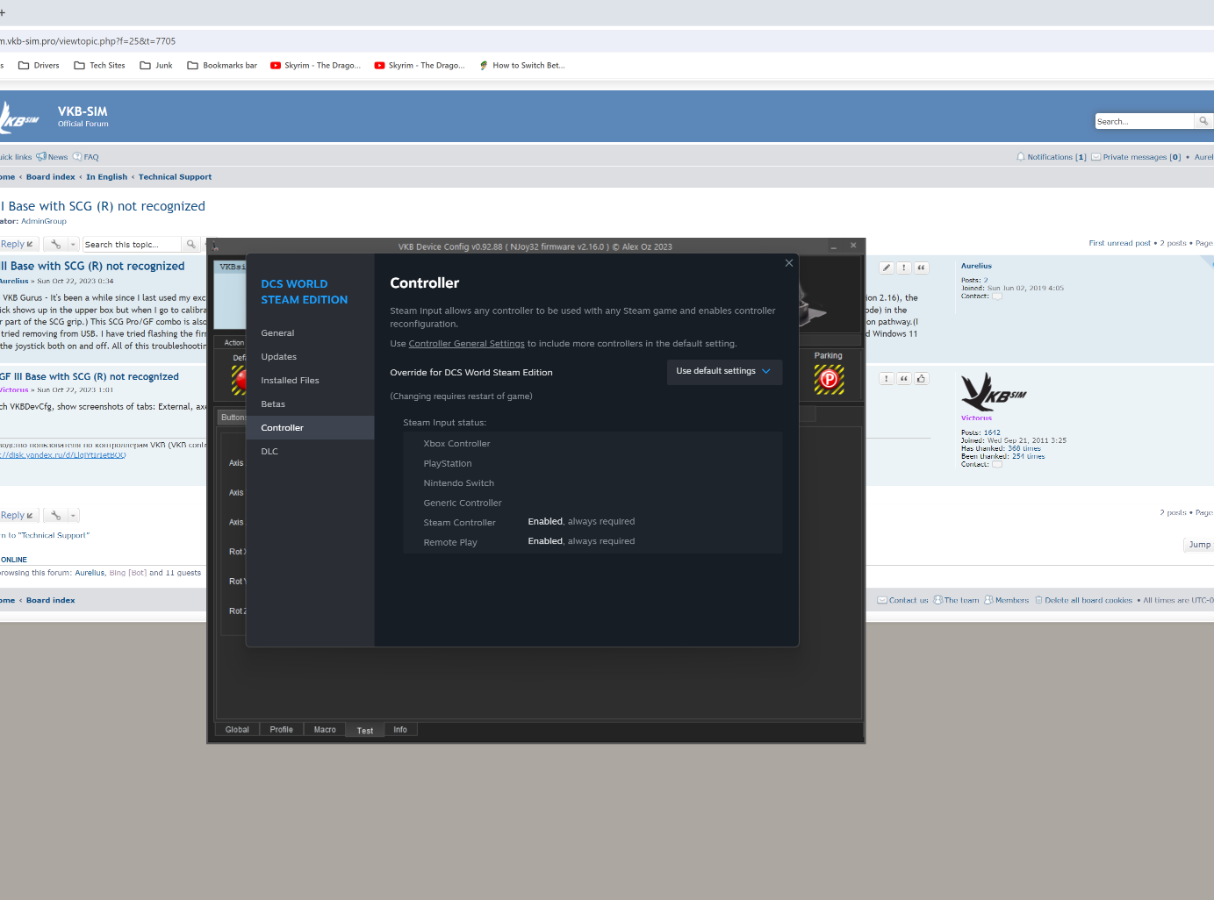Switch to Profile tab in VKB Device Config
Screen dimensions: 1214x900
(281, 730)
